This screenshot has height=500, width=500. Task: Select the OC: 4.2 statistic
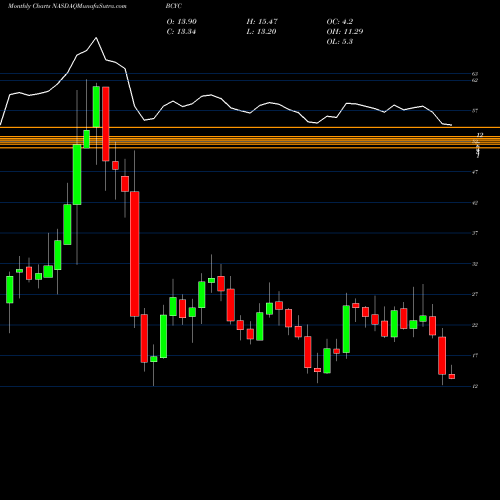(x=340, y=22)
